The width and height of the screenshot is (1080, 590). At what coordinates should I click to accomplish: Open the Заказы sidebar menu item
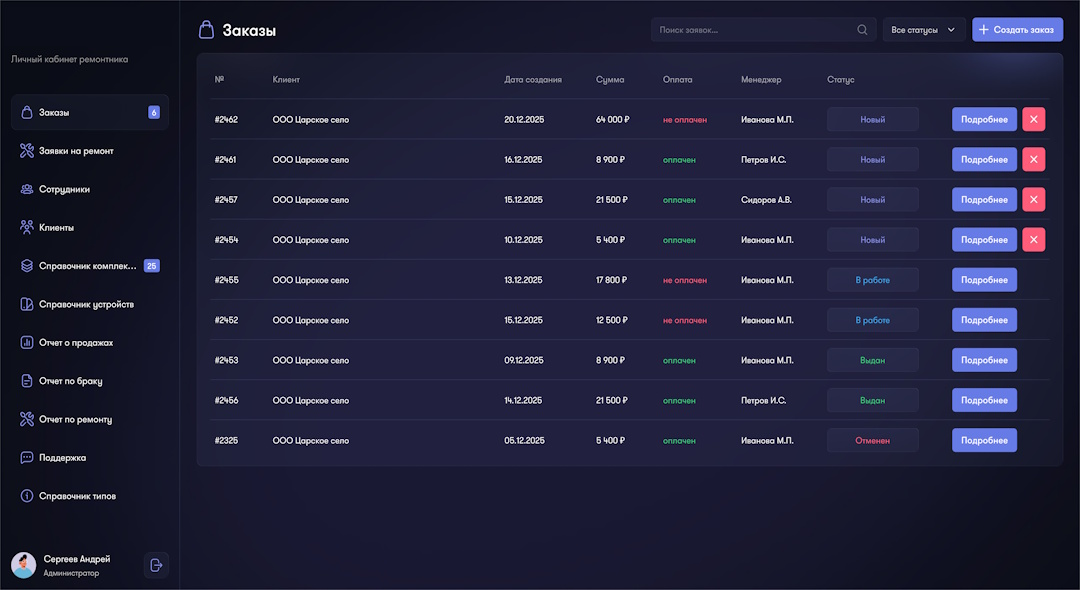point(90,112)
